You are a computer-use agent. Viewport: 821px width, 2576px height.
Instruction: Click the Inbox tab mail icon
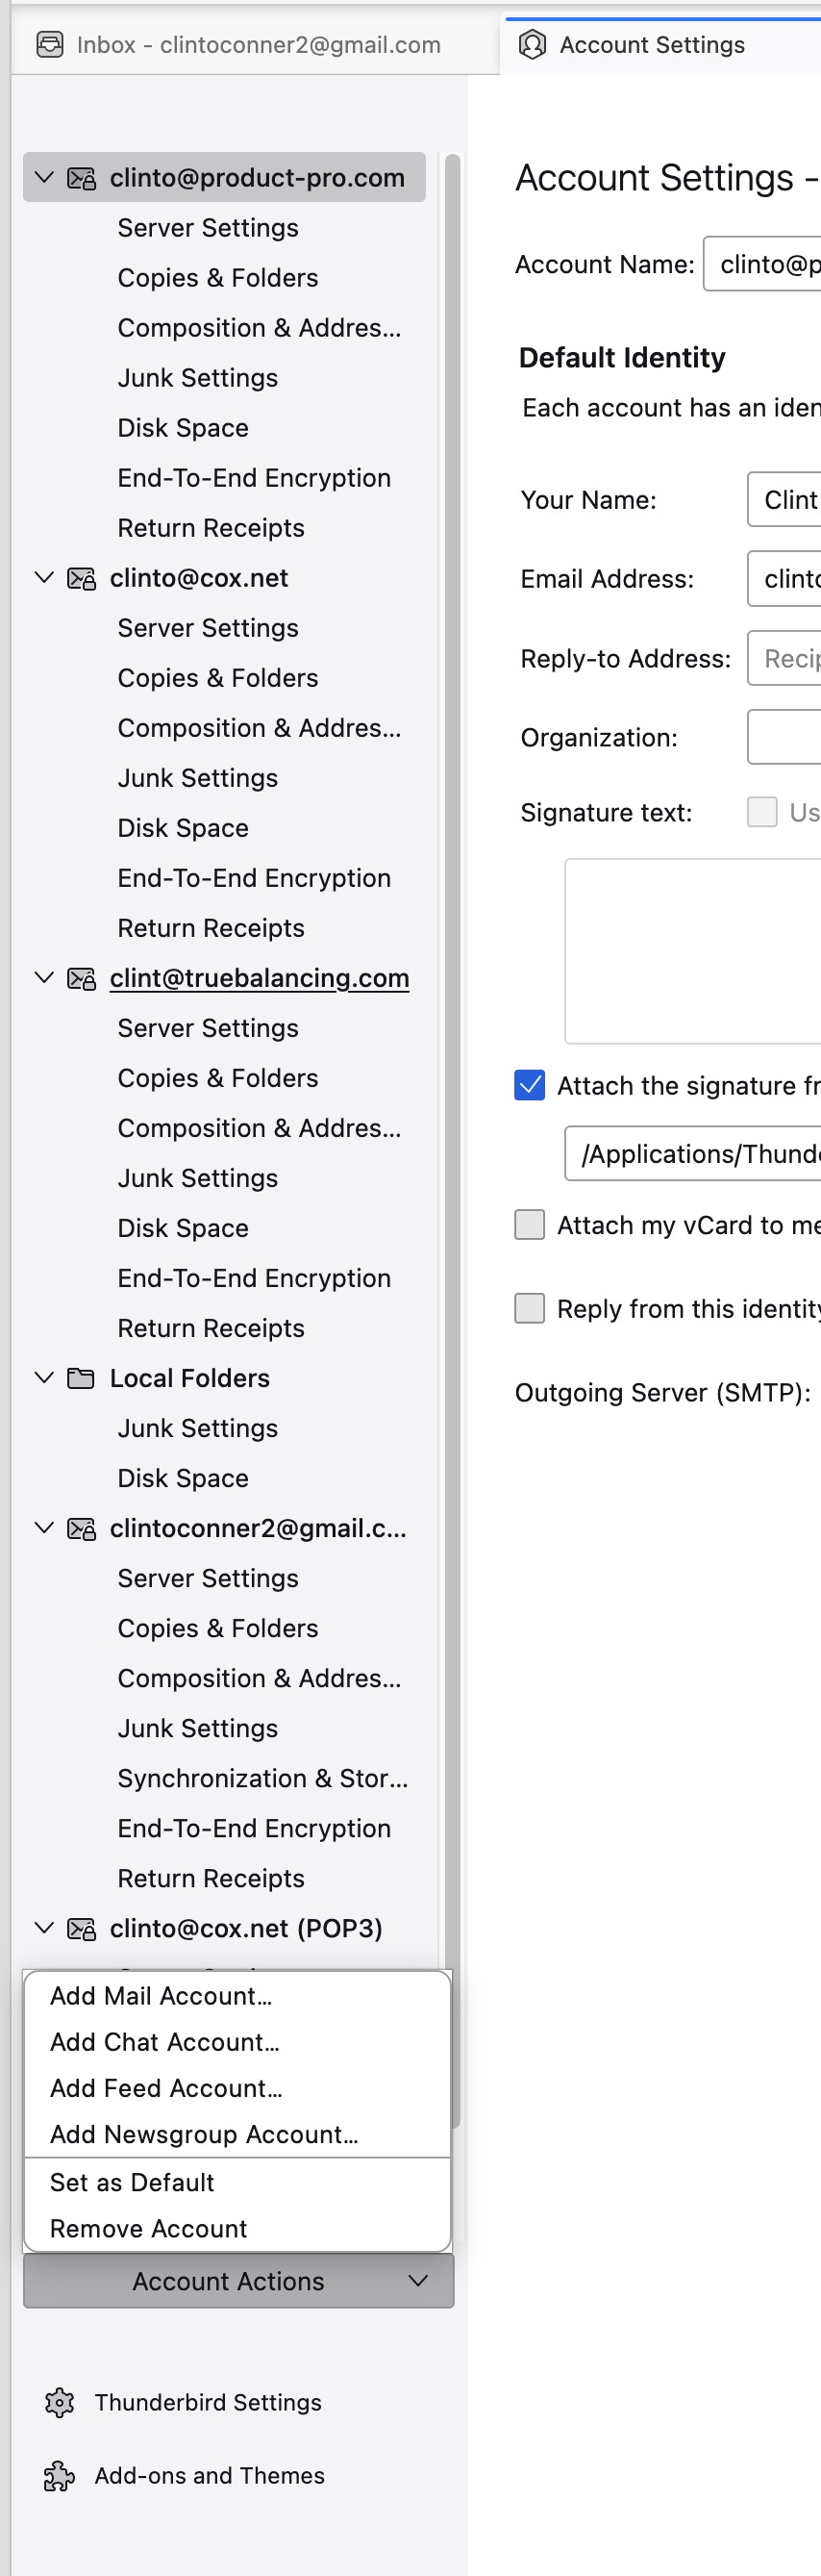[x=50, y=45]
